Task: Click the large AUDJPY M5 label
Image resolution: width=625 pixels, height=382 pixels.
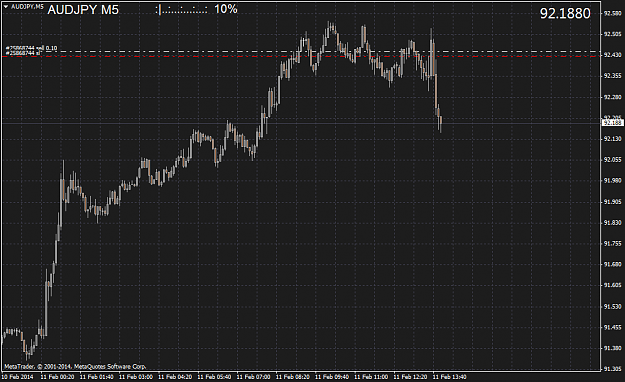Action: pyautogui.click(x=83, y=10)
